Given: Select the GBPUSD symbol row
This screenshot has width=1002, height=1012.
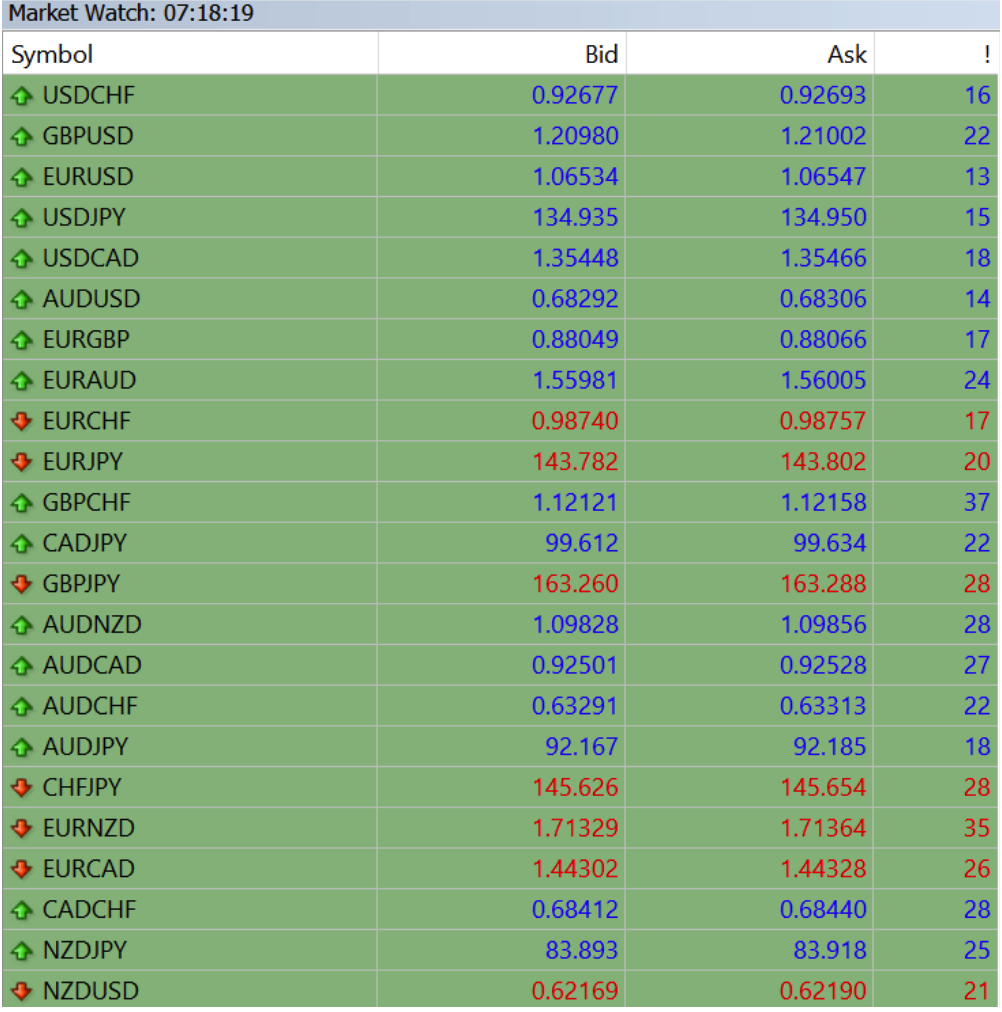Looking at the screenshot, I should [x=501, y=136].
